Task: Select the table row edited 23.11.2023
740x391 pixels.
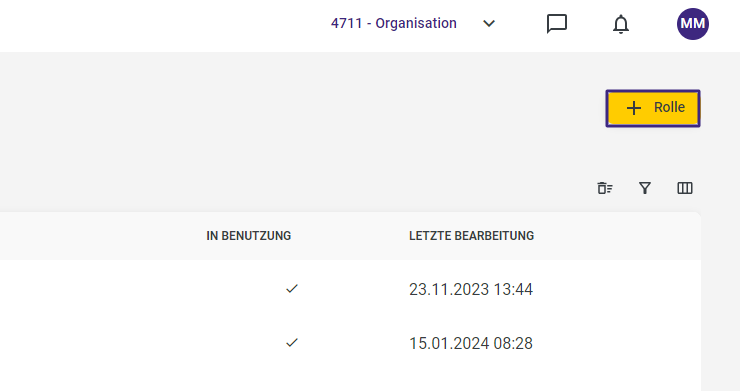Action: click(350, 289)
